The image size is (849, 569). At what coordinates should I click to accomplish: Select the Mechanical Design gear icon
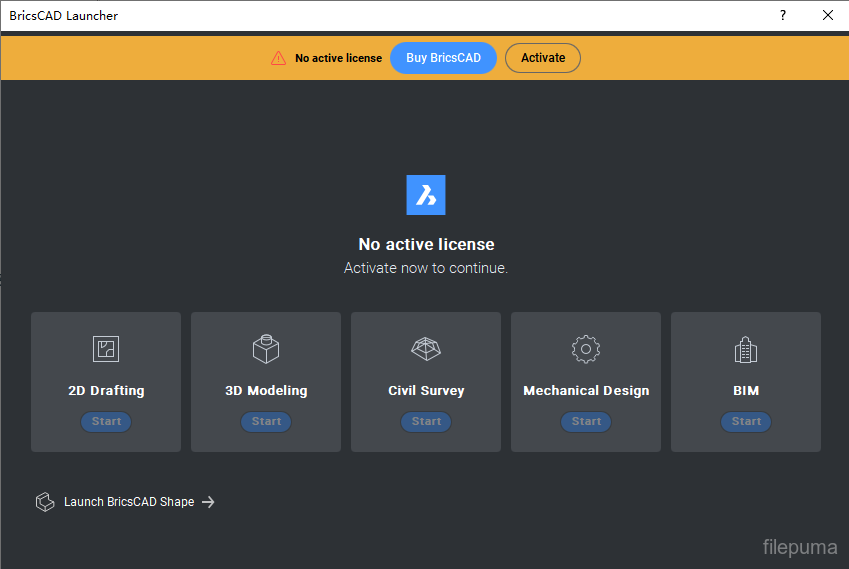pos(586,349)
